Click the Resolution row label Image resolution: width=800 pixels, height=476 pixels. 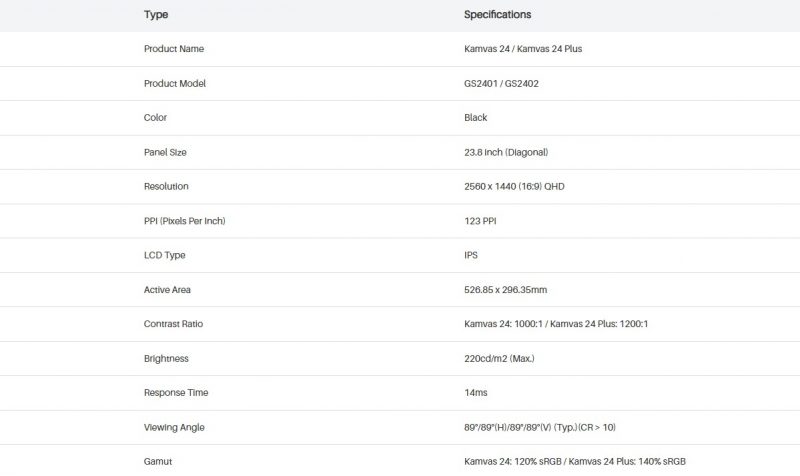click(166, 187)
